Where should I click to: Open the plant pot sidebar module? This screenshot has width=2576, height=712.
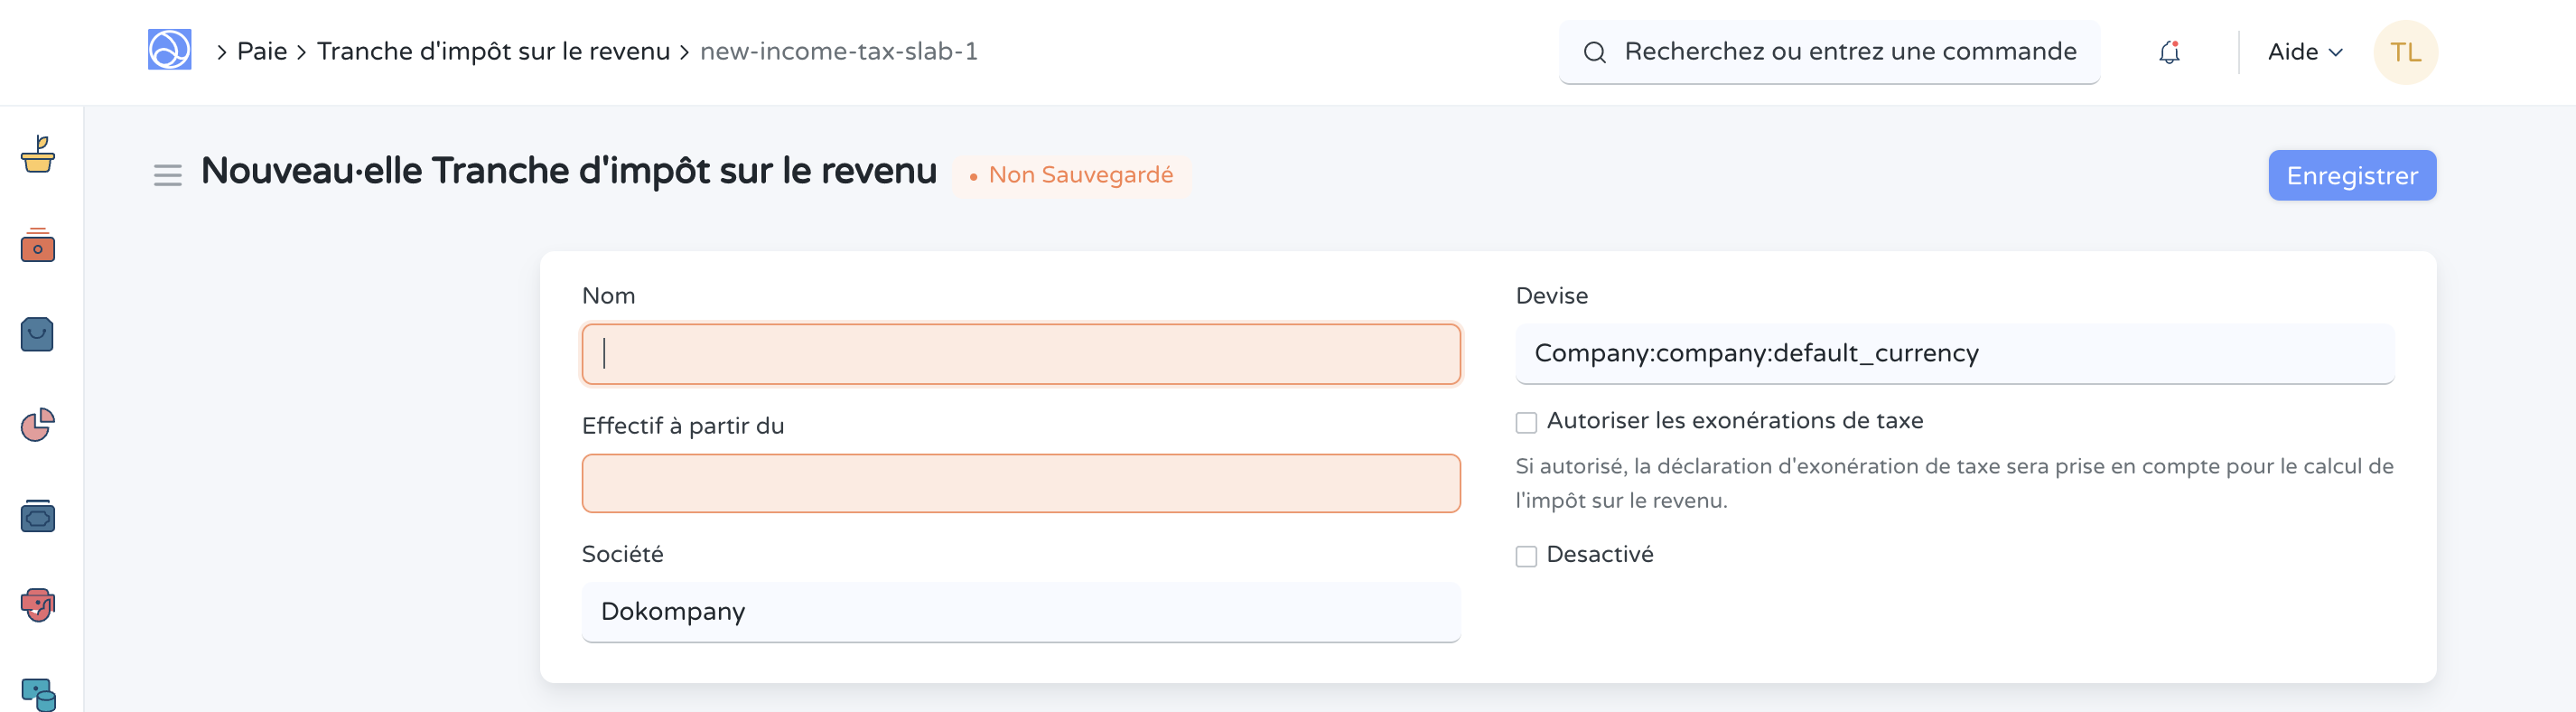[38, 154]
